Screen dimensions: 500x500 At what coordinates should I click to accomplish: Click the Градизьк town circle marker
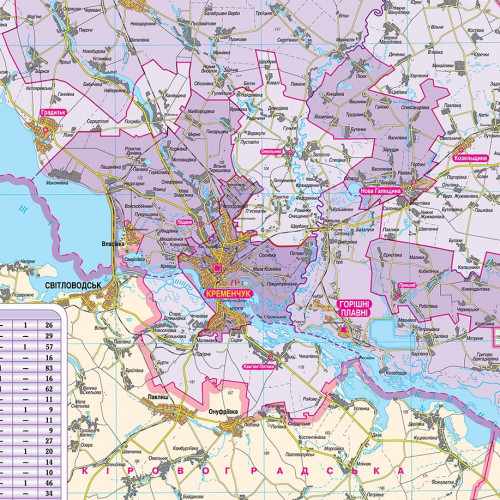(46, 129)
